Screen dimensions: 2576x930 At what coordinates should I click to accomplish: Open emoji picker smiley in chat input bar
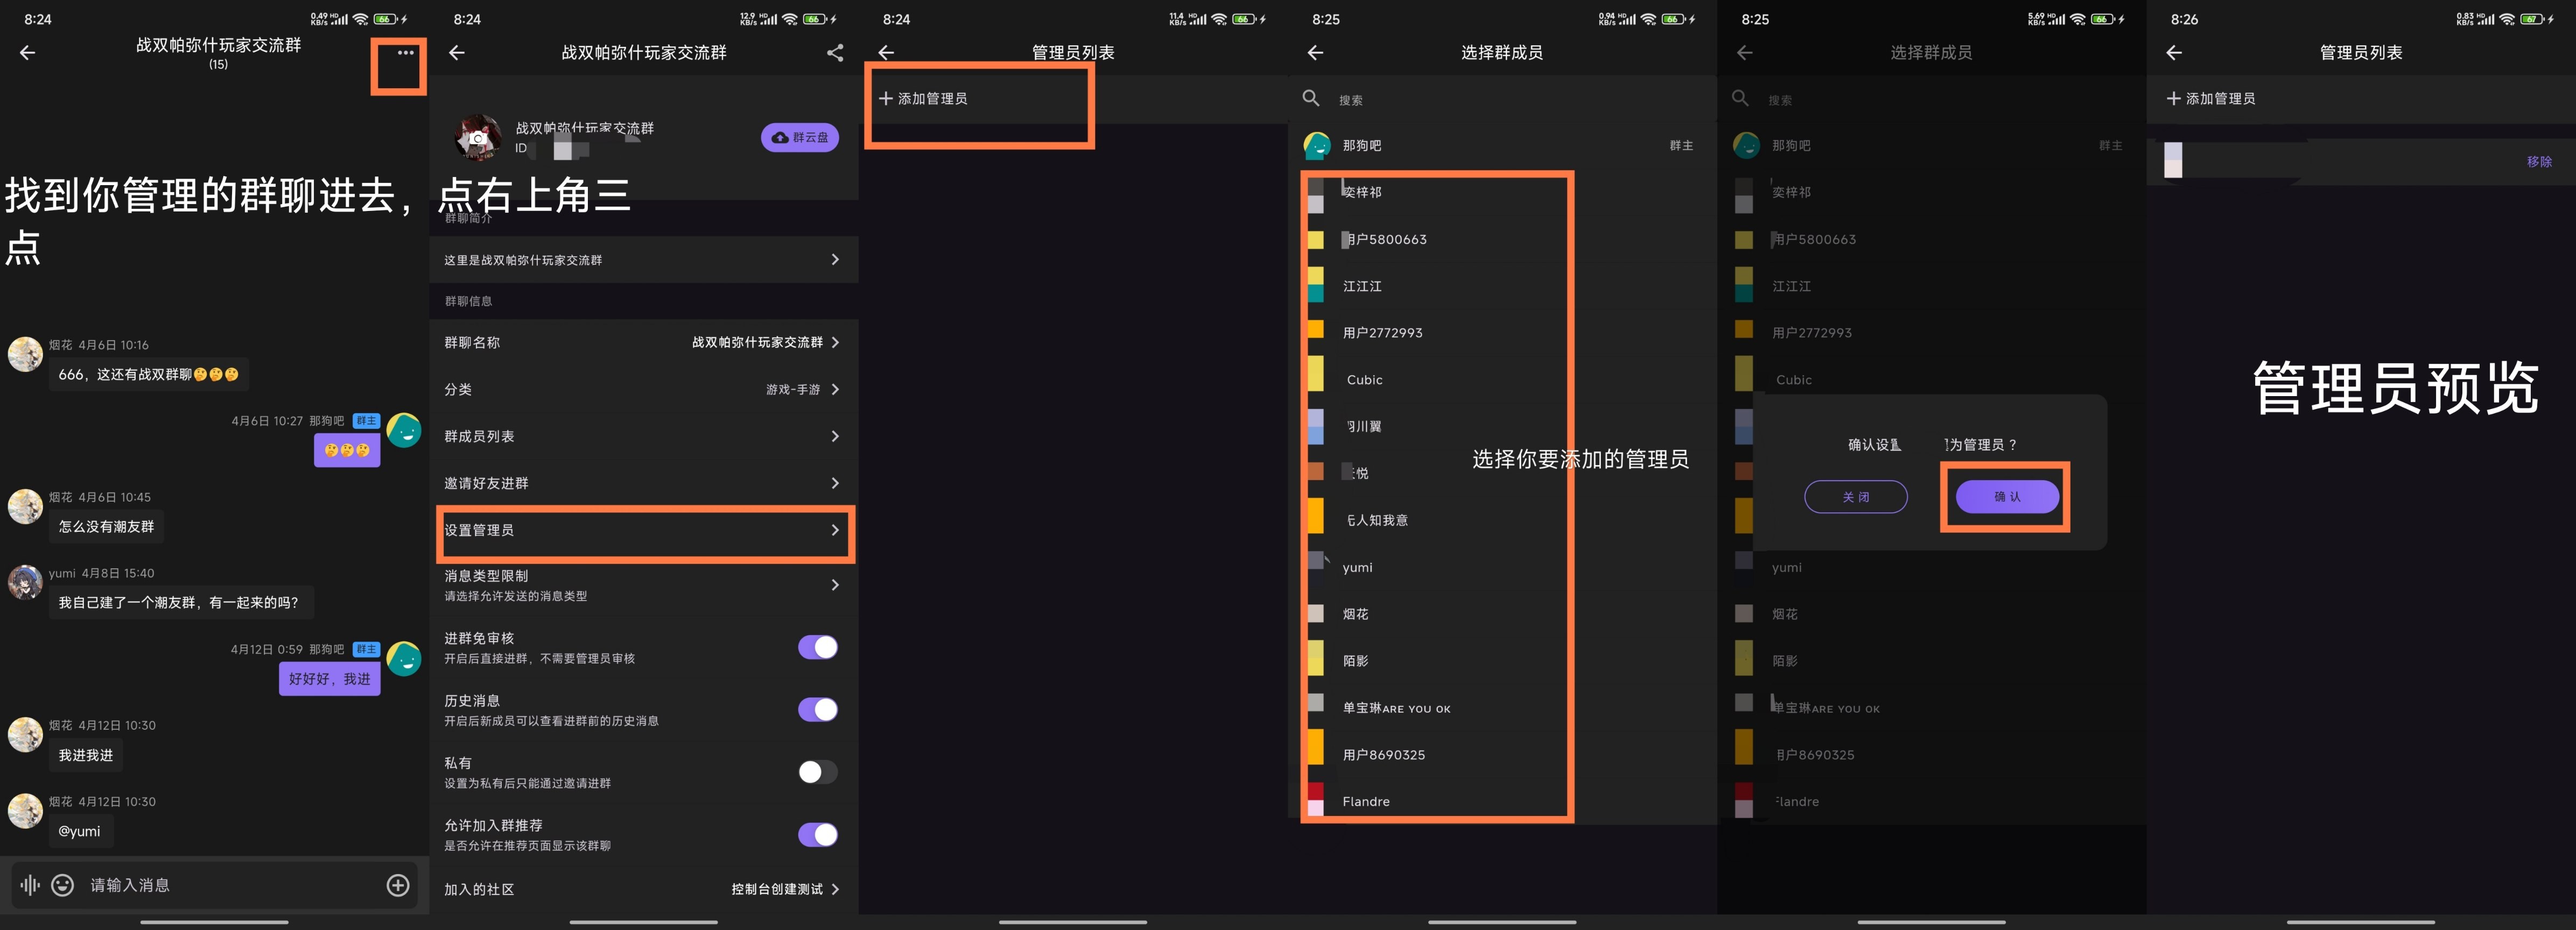pyautogui.click(x=62, y=885)
